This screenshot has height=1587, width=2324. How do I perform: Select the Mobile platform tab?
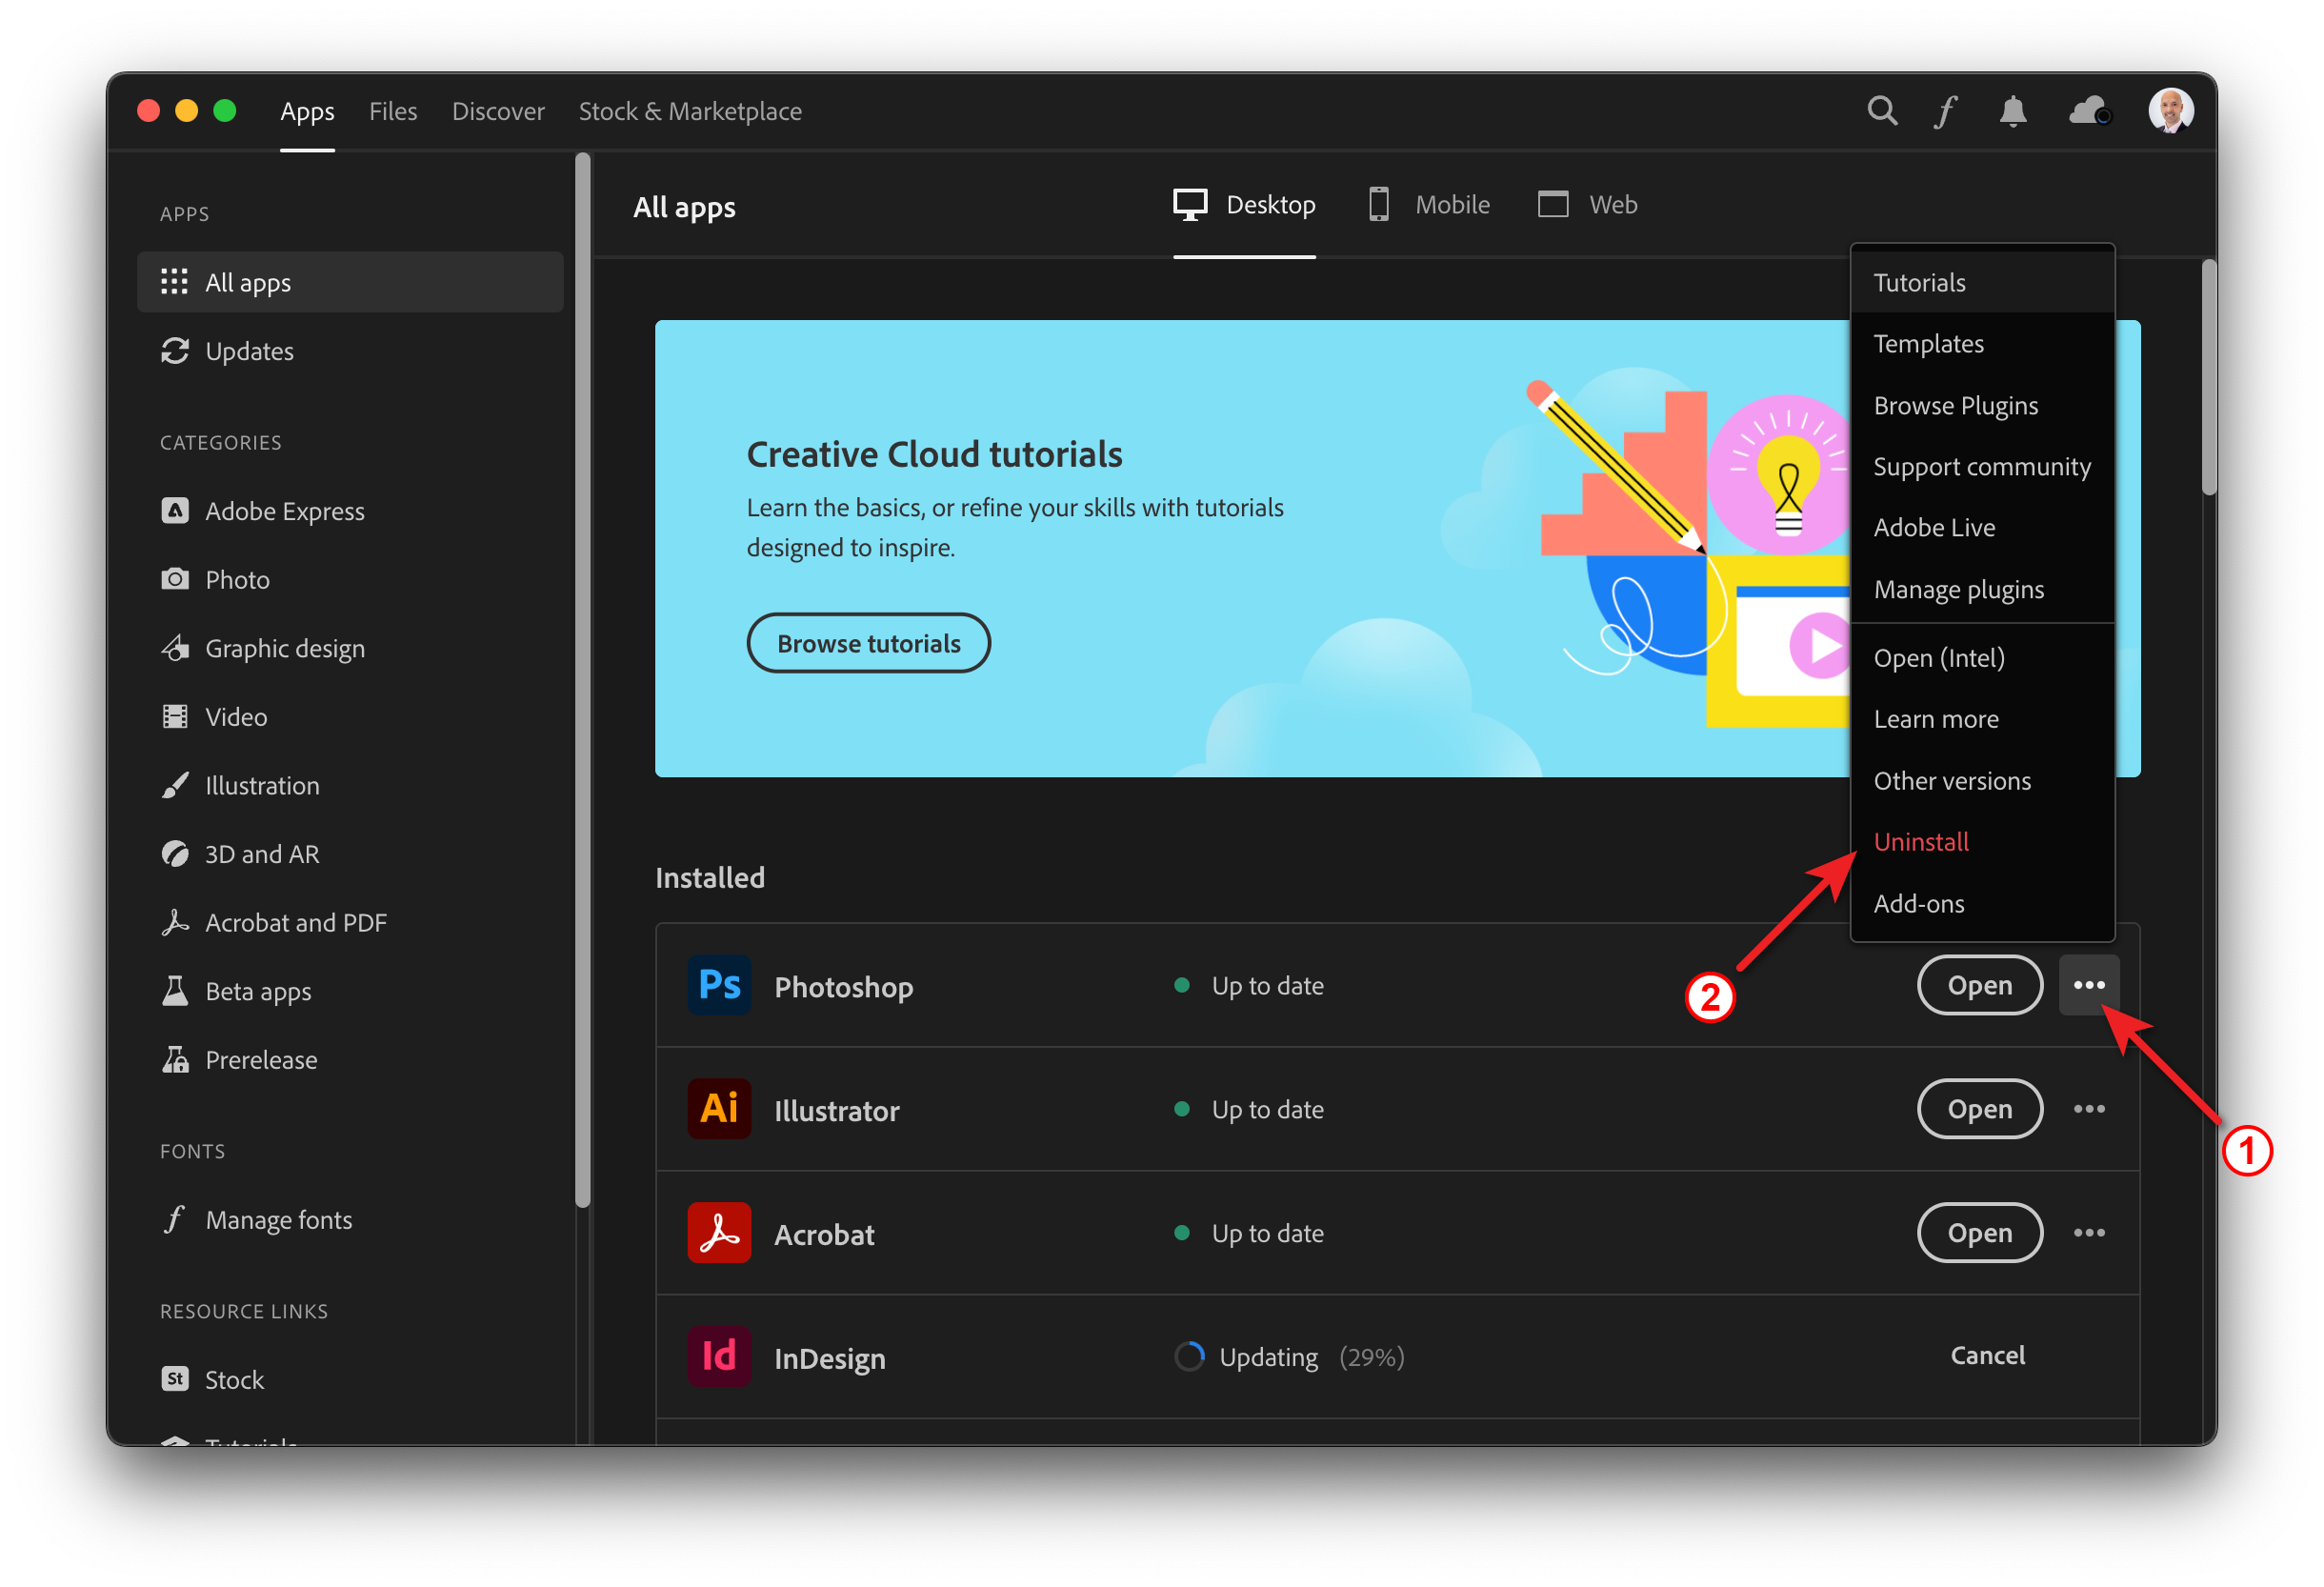1429,205
